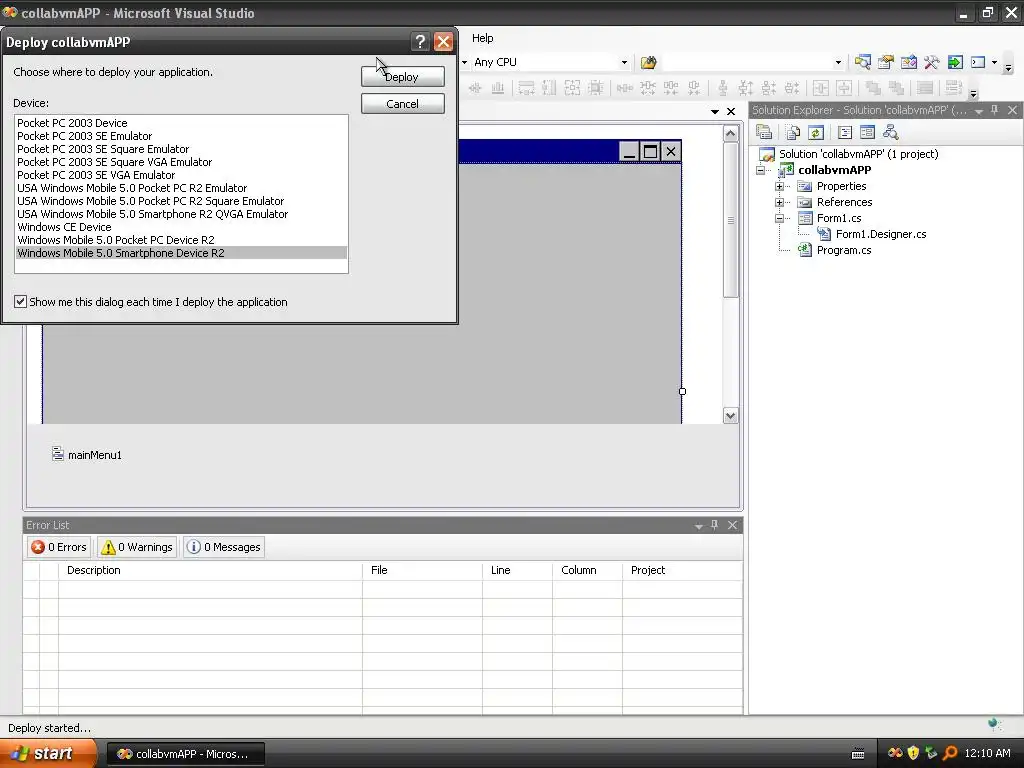Pin the Solution Explorer panel
This screenshot has height=768, width=1024.
coord(995,110)
